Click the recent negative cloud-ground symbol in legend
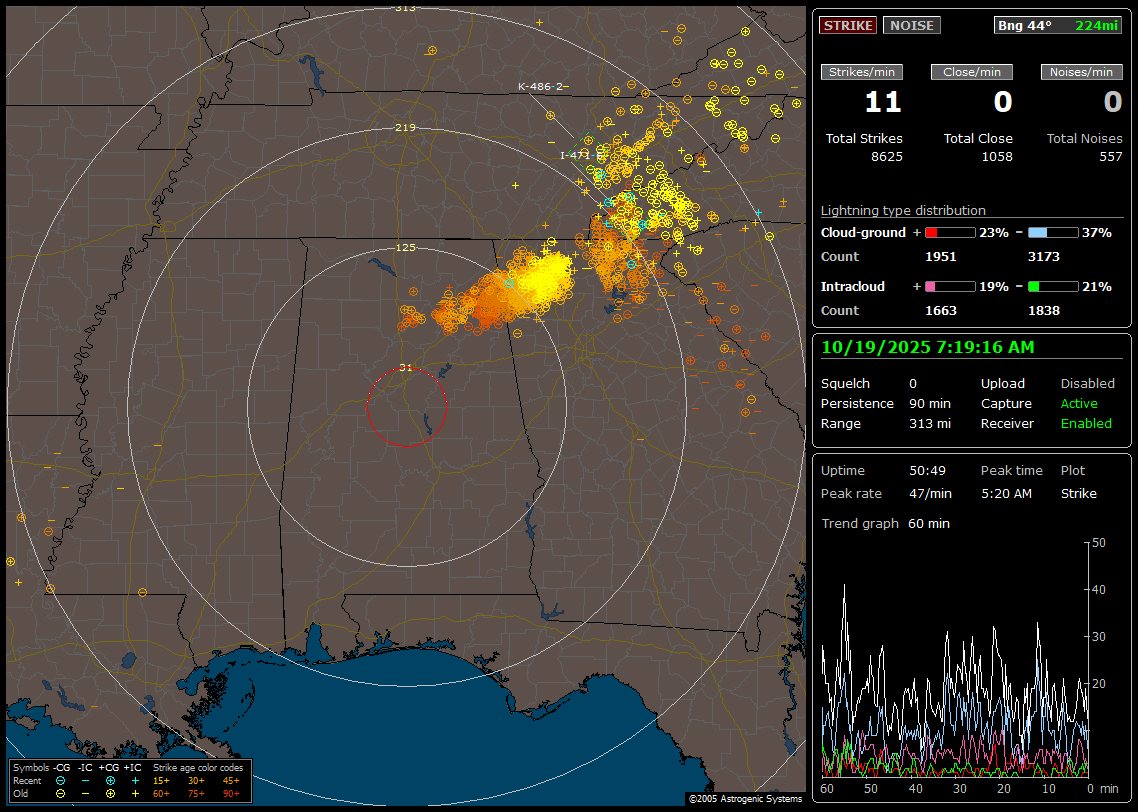This screenshot has height=812, width=1138. pyautogui.click(x=61, y=780)
